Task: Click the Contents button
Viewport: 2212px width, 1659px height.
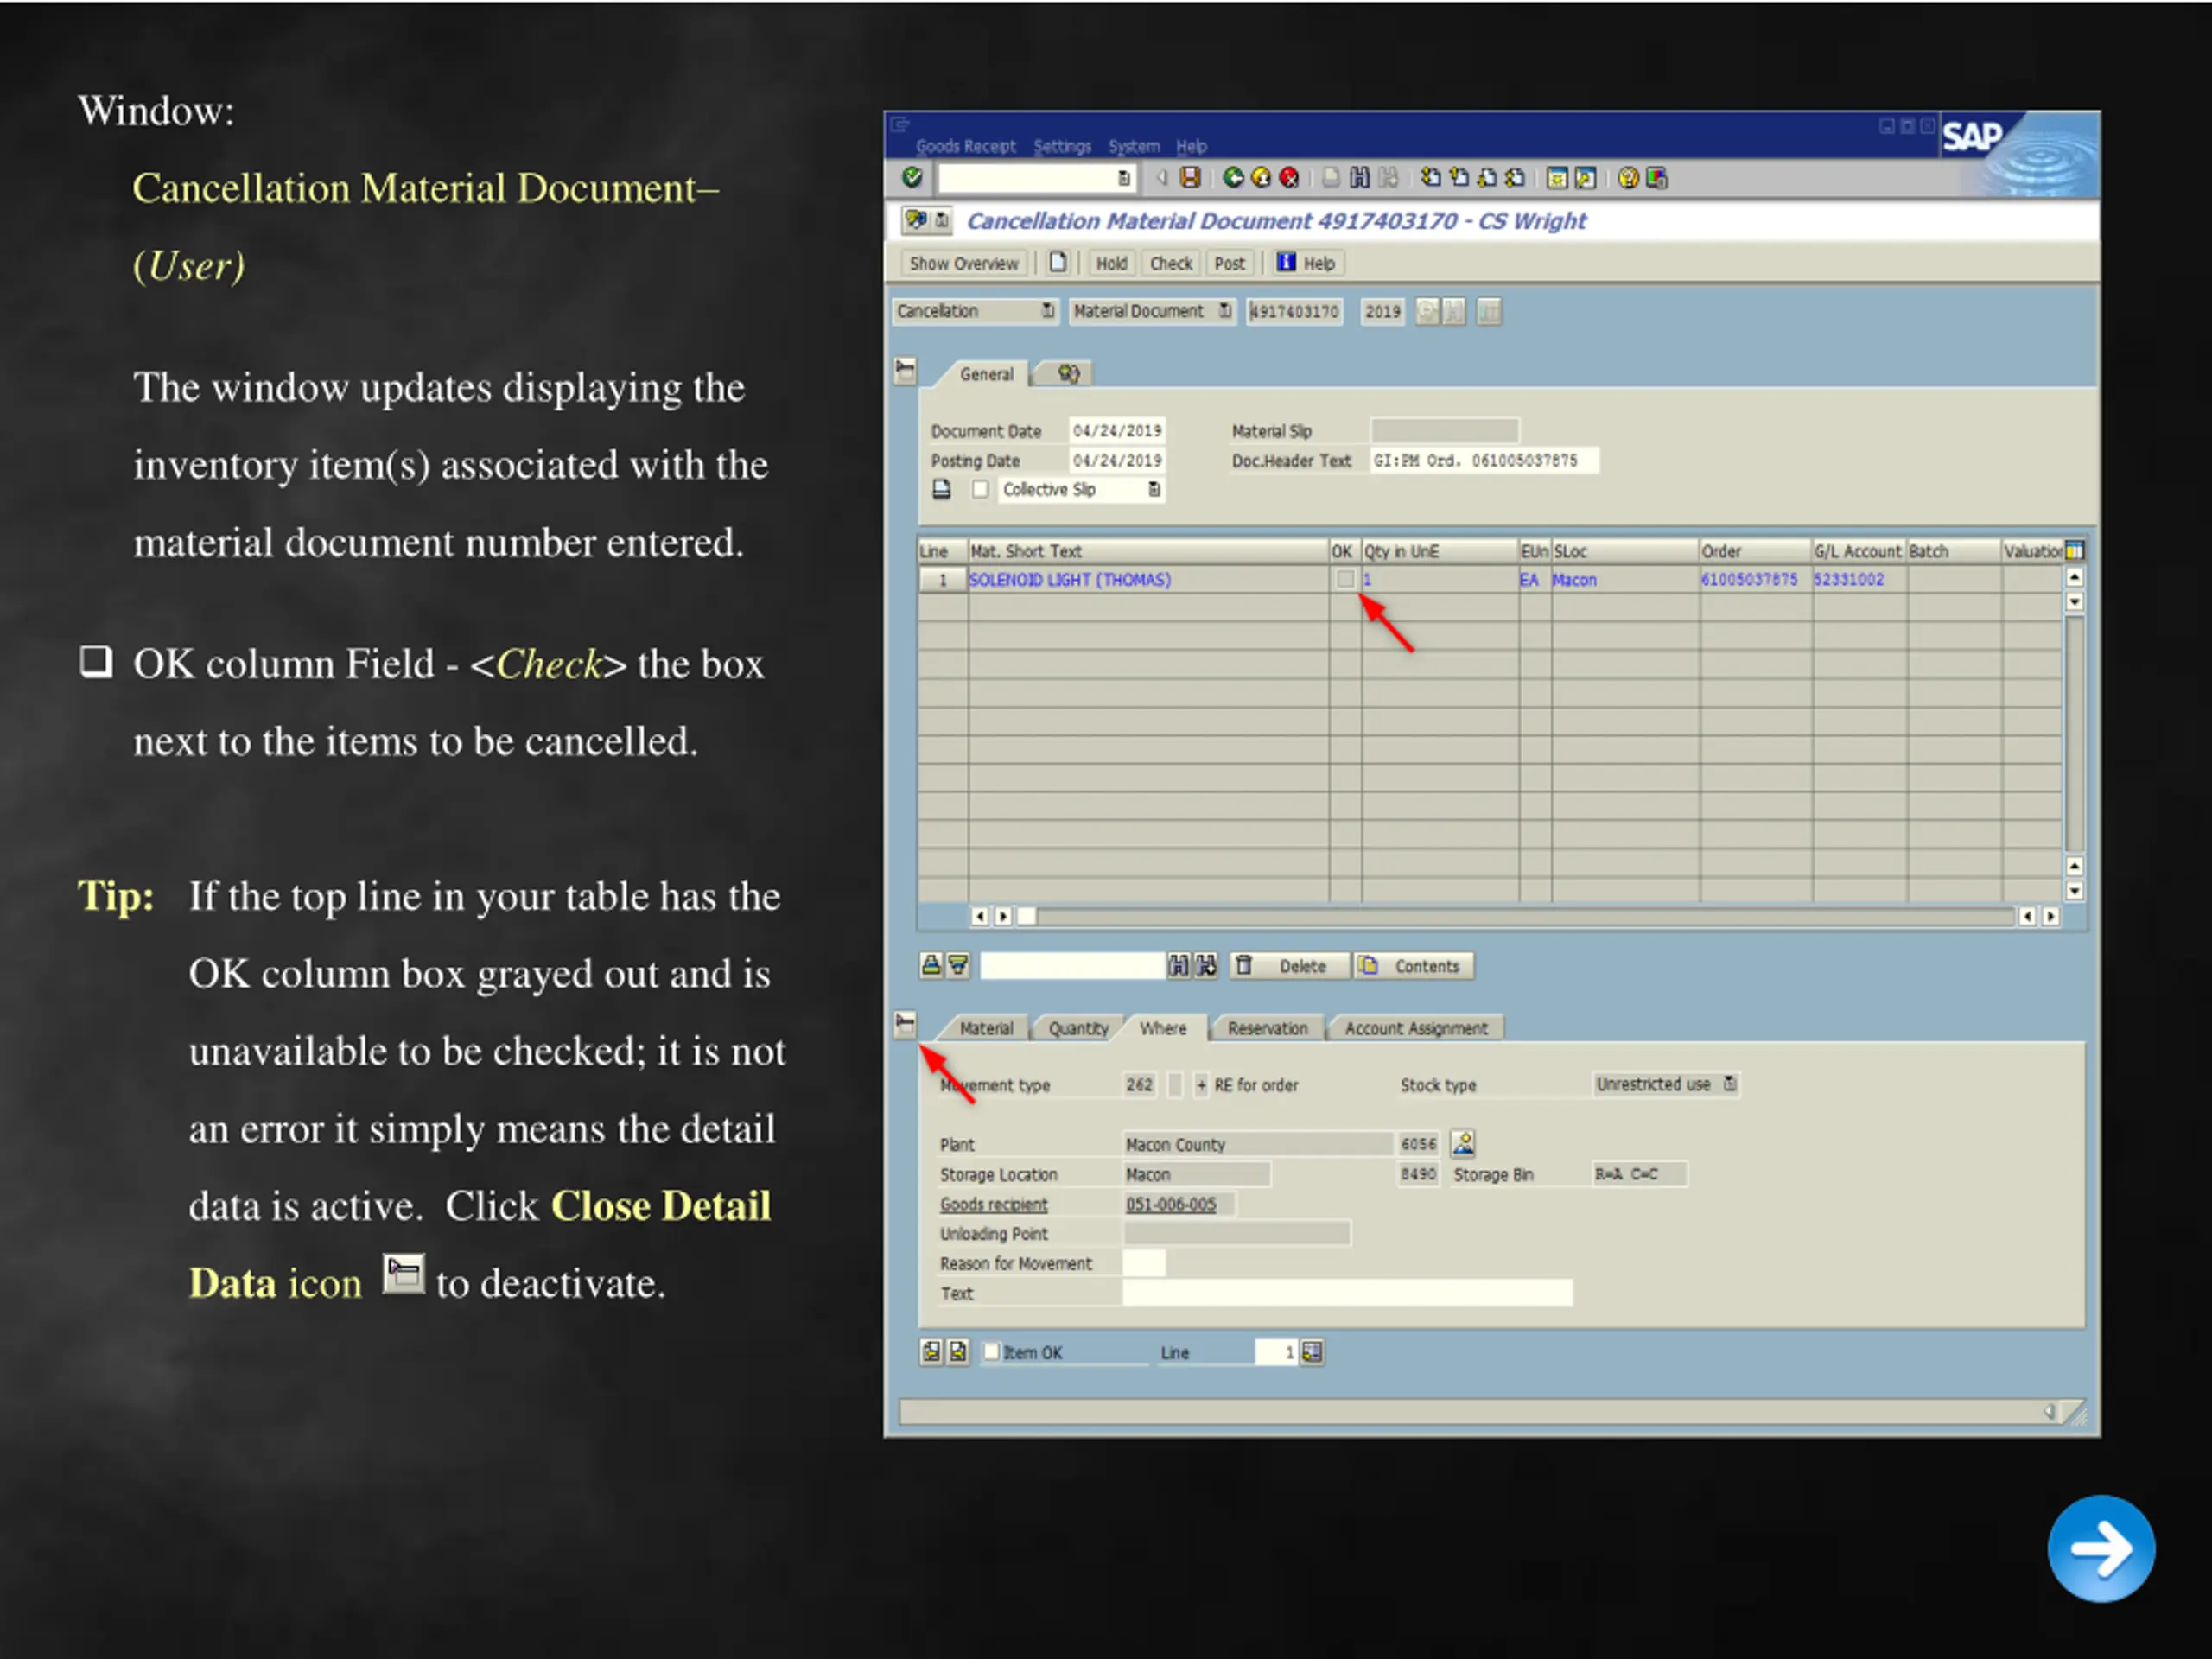Action: 1413,966
